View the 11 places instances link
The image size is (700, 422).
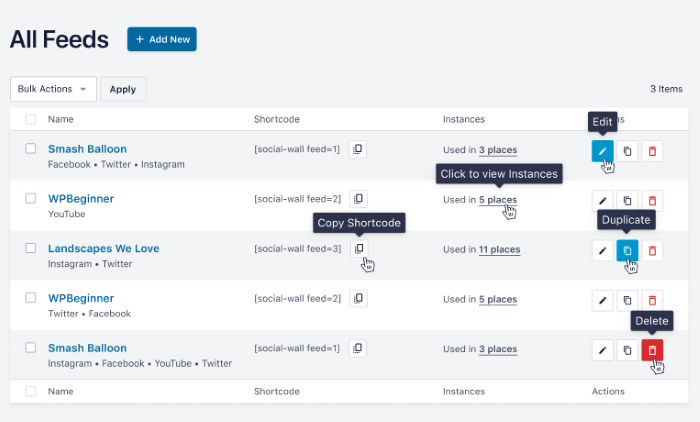pos(500,250)
